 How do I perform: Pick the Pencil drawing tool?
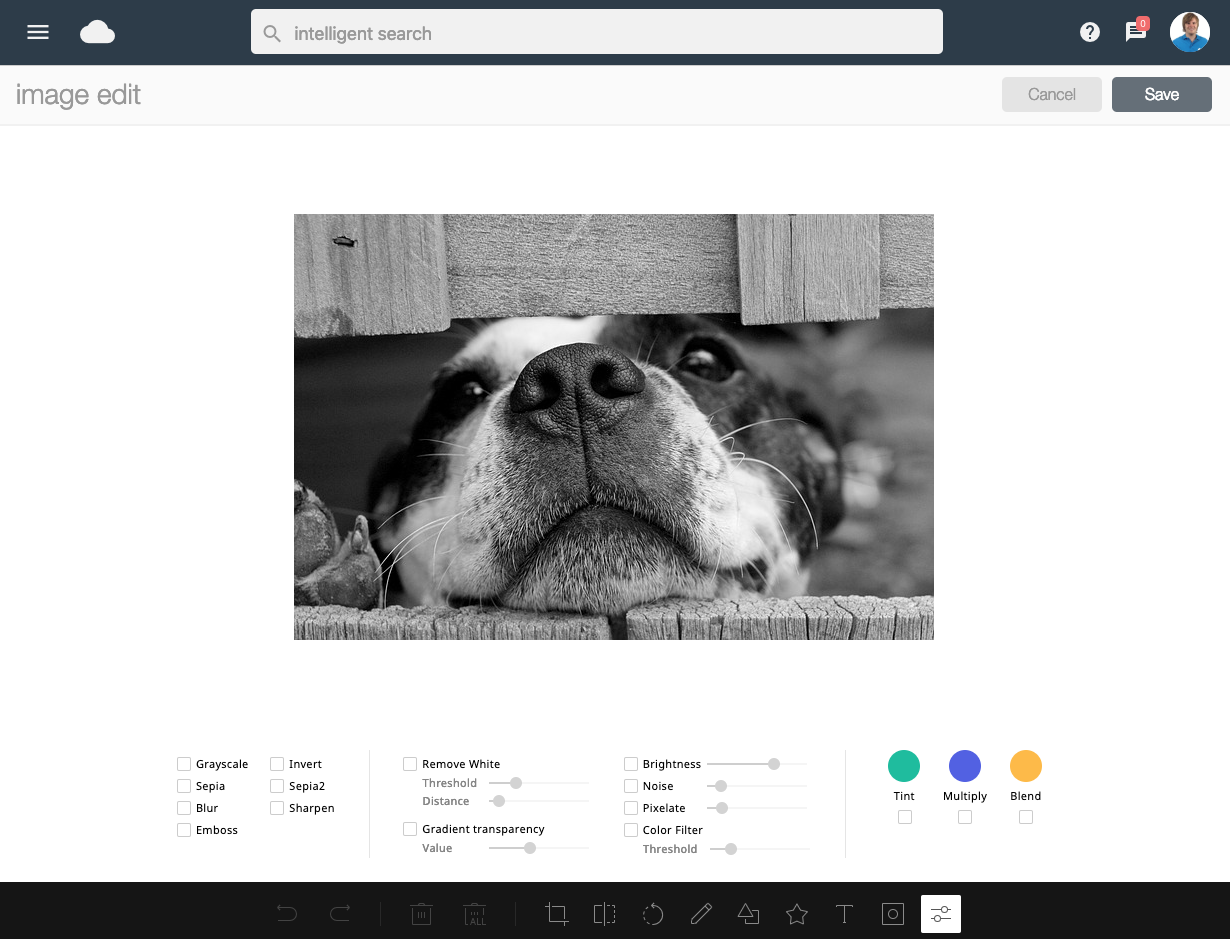[x=700, y=913]
